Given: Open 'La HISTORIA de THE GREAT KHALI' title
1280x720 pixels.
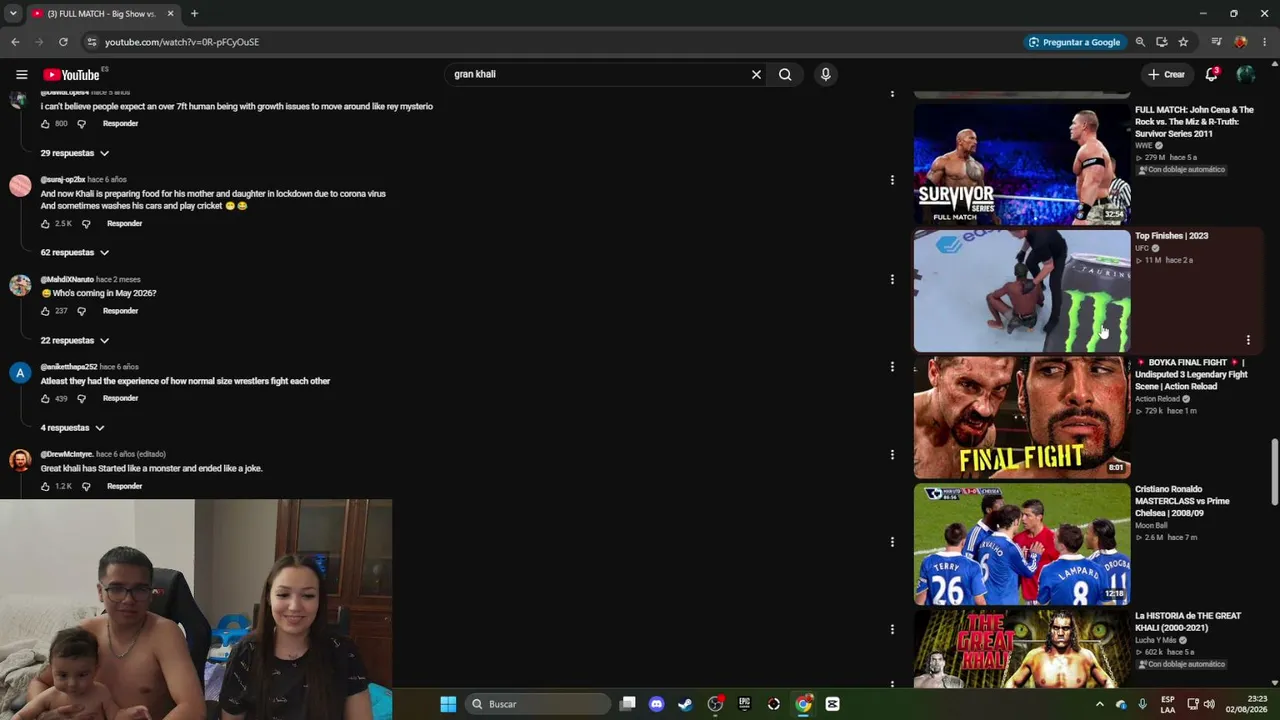Looking at the screenshot, I should tap(1188, 622).
